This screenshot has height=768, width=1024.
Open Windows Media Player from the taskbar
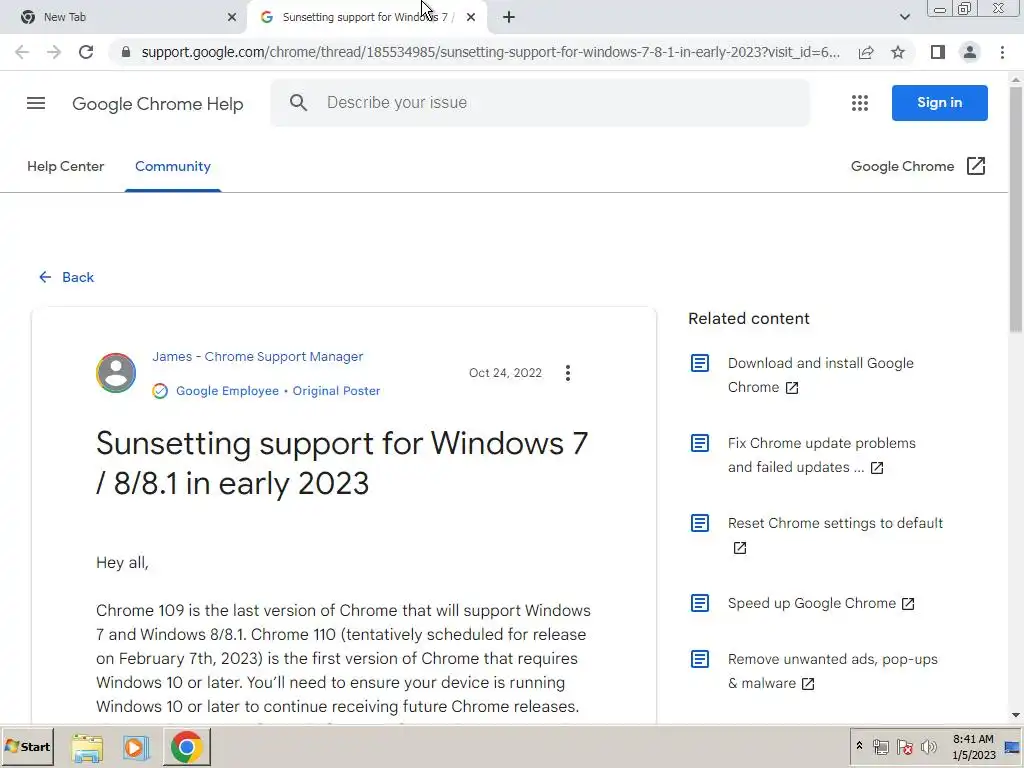pyautogui.click(x=135, y=747)
